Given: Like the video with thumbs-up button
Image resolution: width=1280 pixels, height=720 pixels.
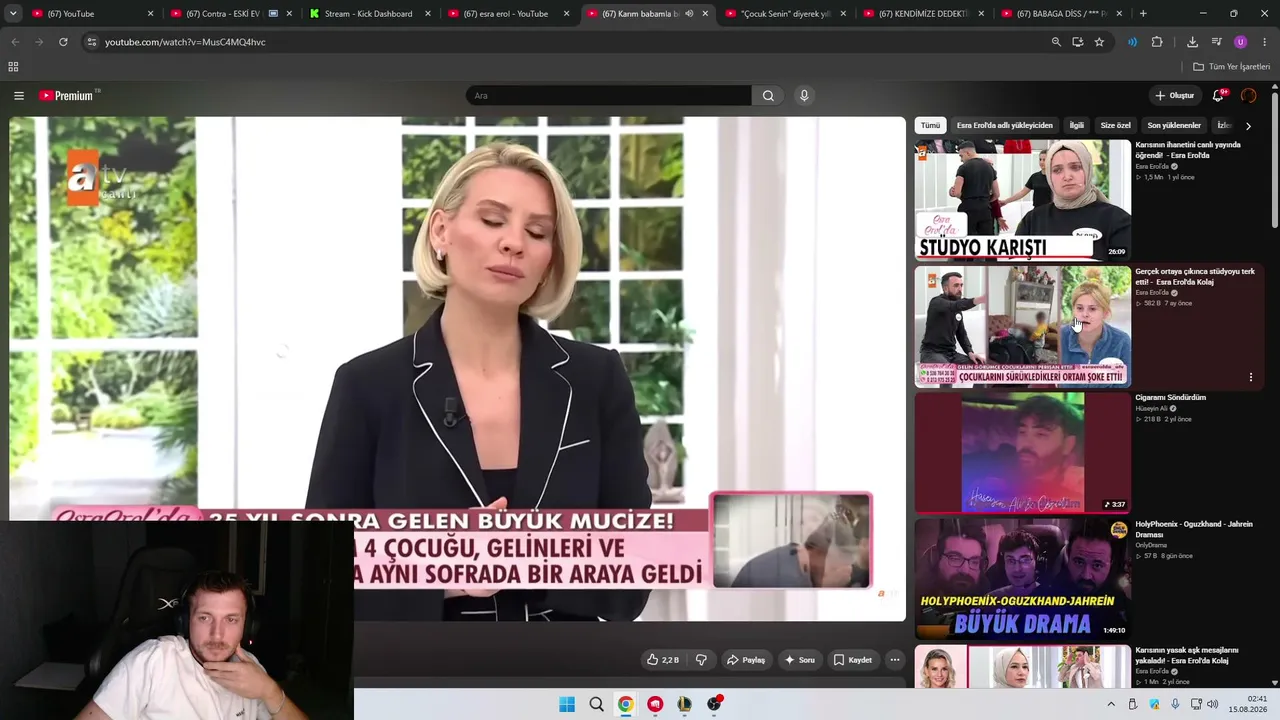Looking at the screenshot, I should click(x=662, y=660).
